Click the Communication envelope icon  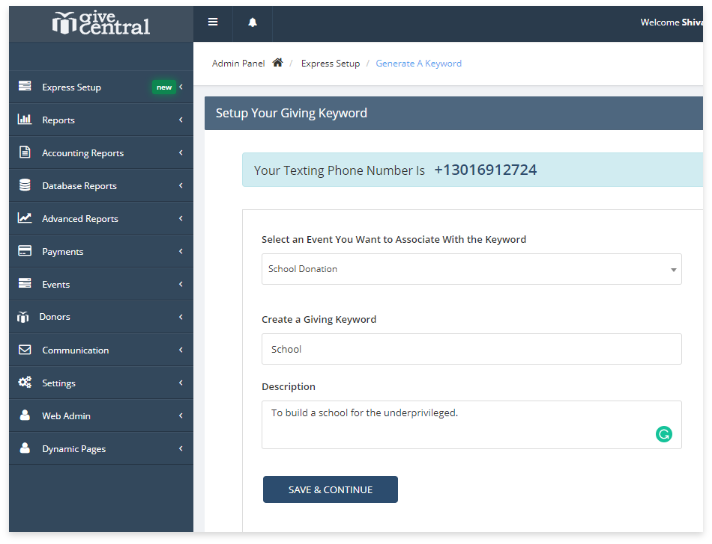(x=25, y=350)
